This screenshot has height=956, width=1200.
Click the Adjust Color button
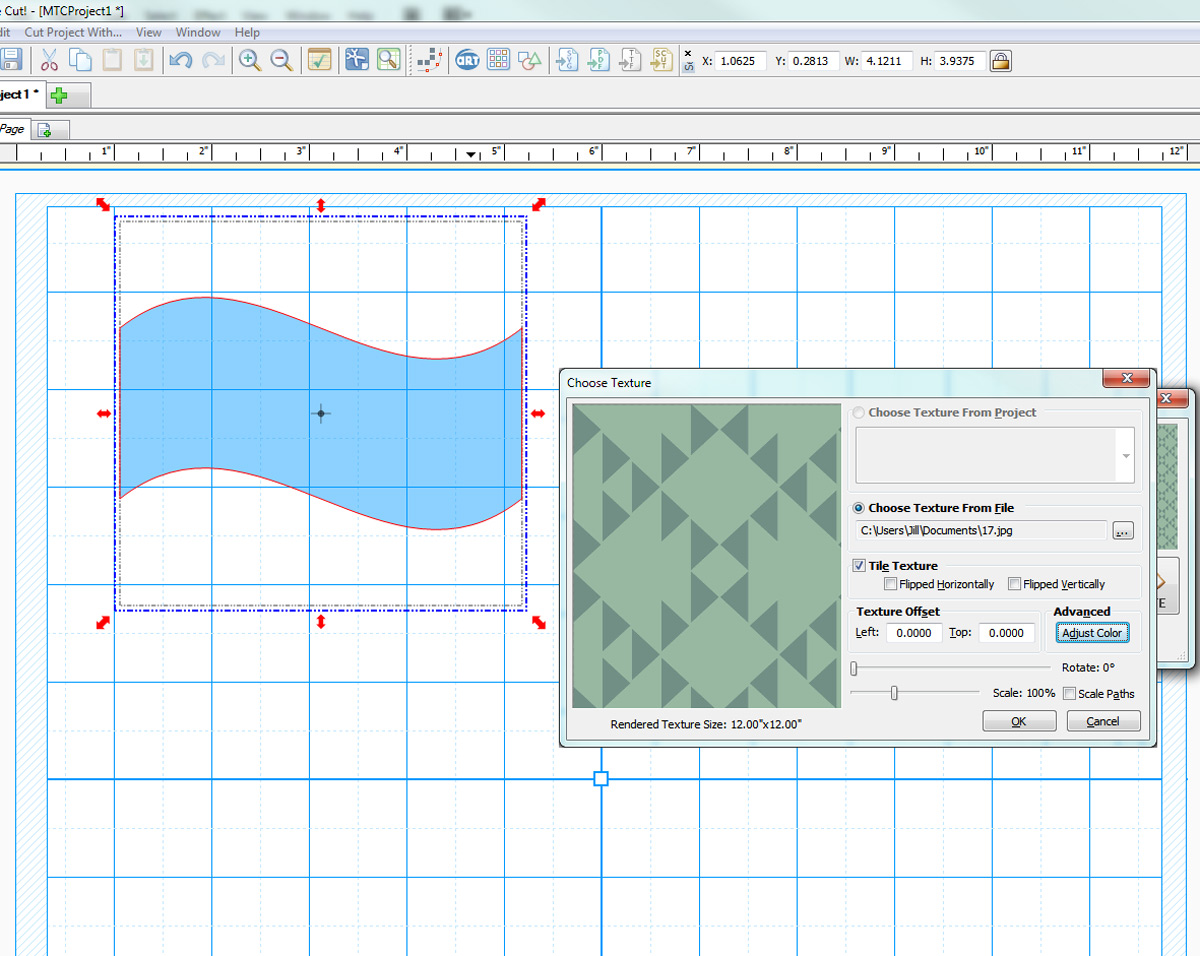(x=1092, y=633)
